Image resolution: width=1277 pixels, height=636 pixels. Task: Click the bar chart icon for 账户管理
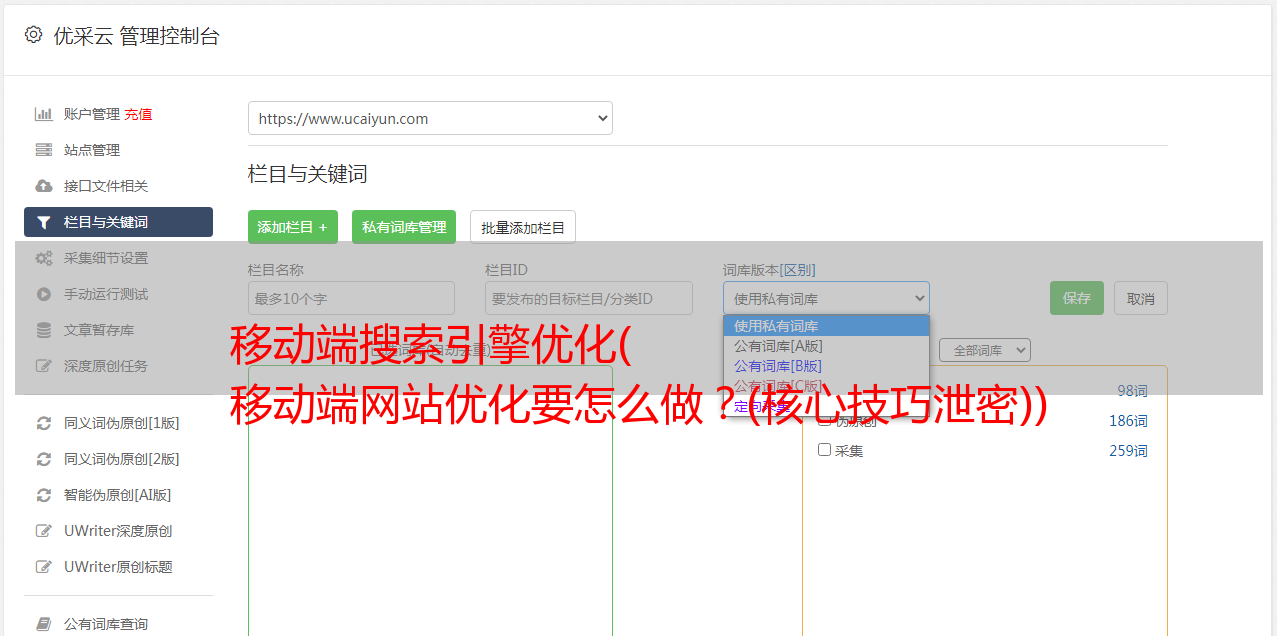tap(43, 114)
